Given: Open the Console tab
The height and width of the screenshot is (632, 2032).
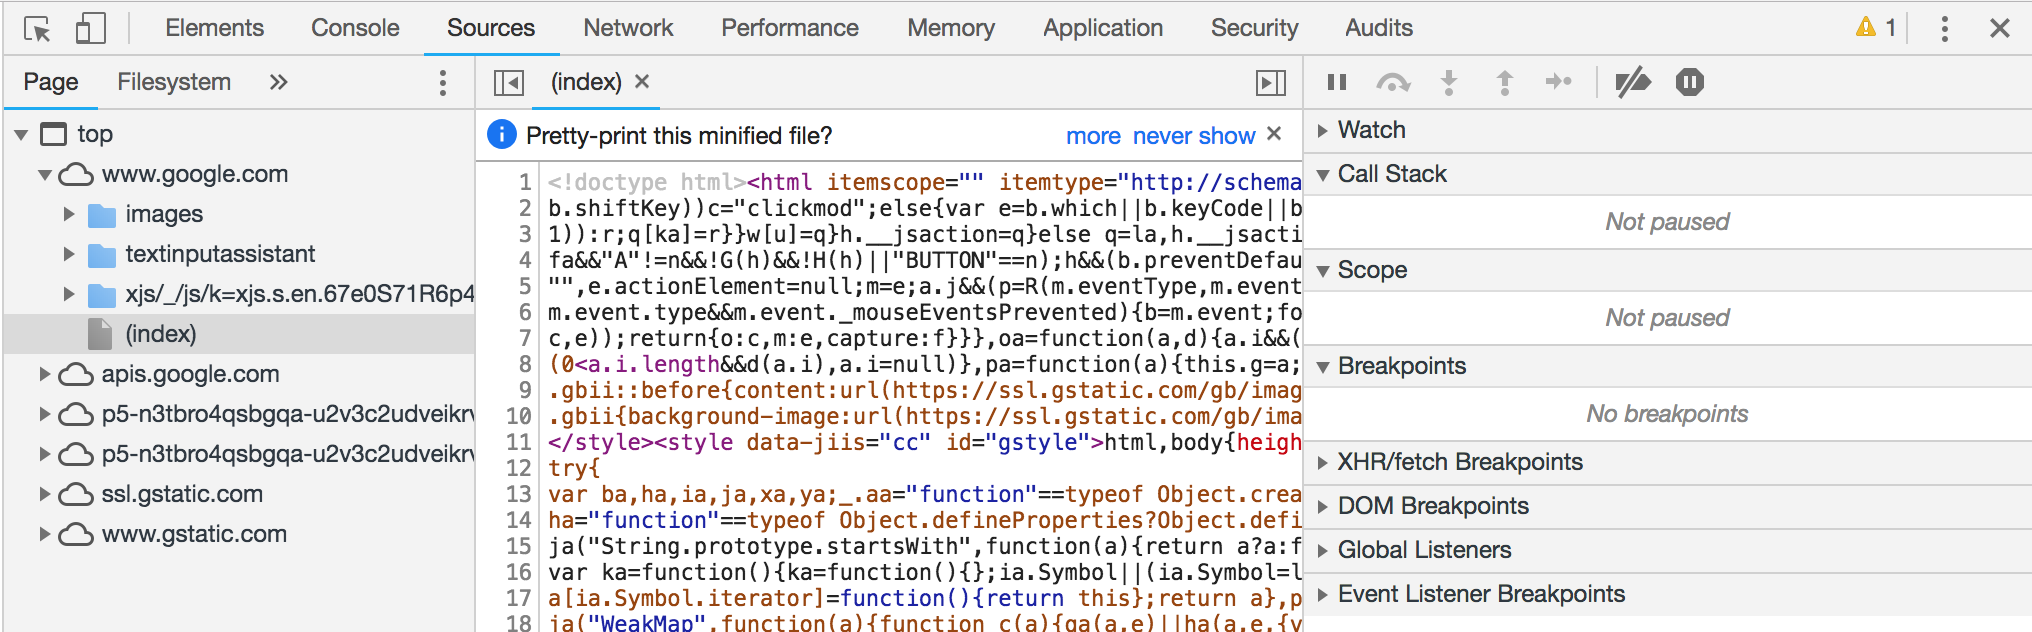Looking at the screenshot, I should pos(355,28).
